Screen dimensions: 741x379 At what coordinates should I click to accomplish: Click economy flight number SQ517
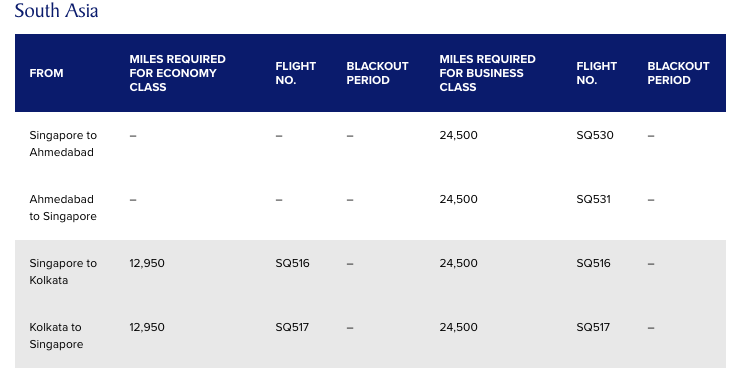coord(292,327)
